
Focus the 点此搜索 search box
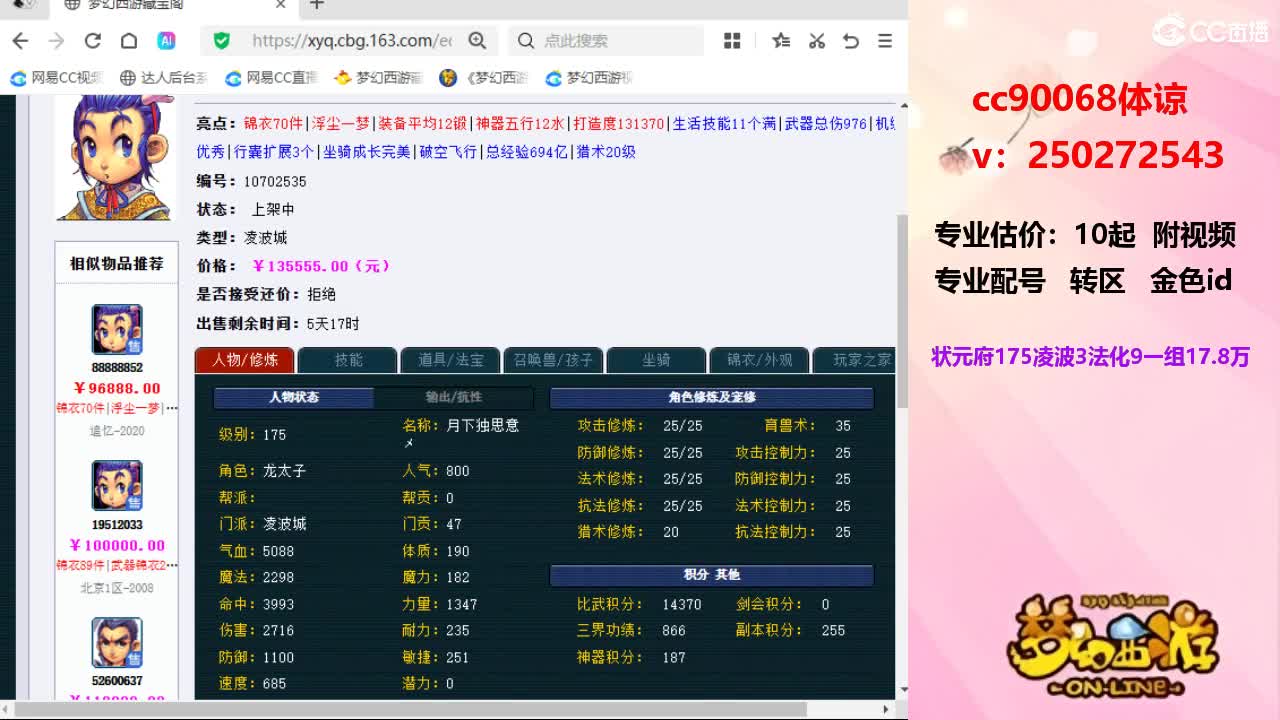pyautogui.click(x=605, y=41)
